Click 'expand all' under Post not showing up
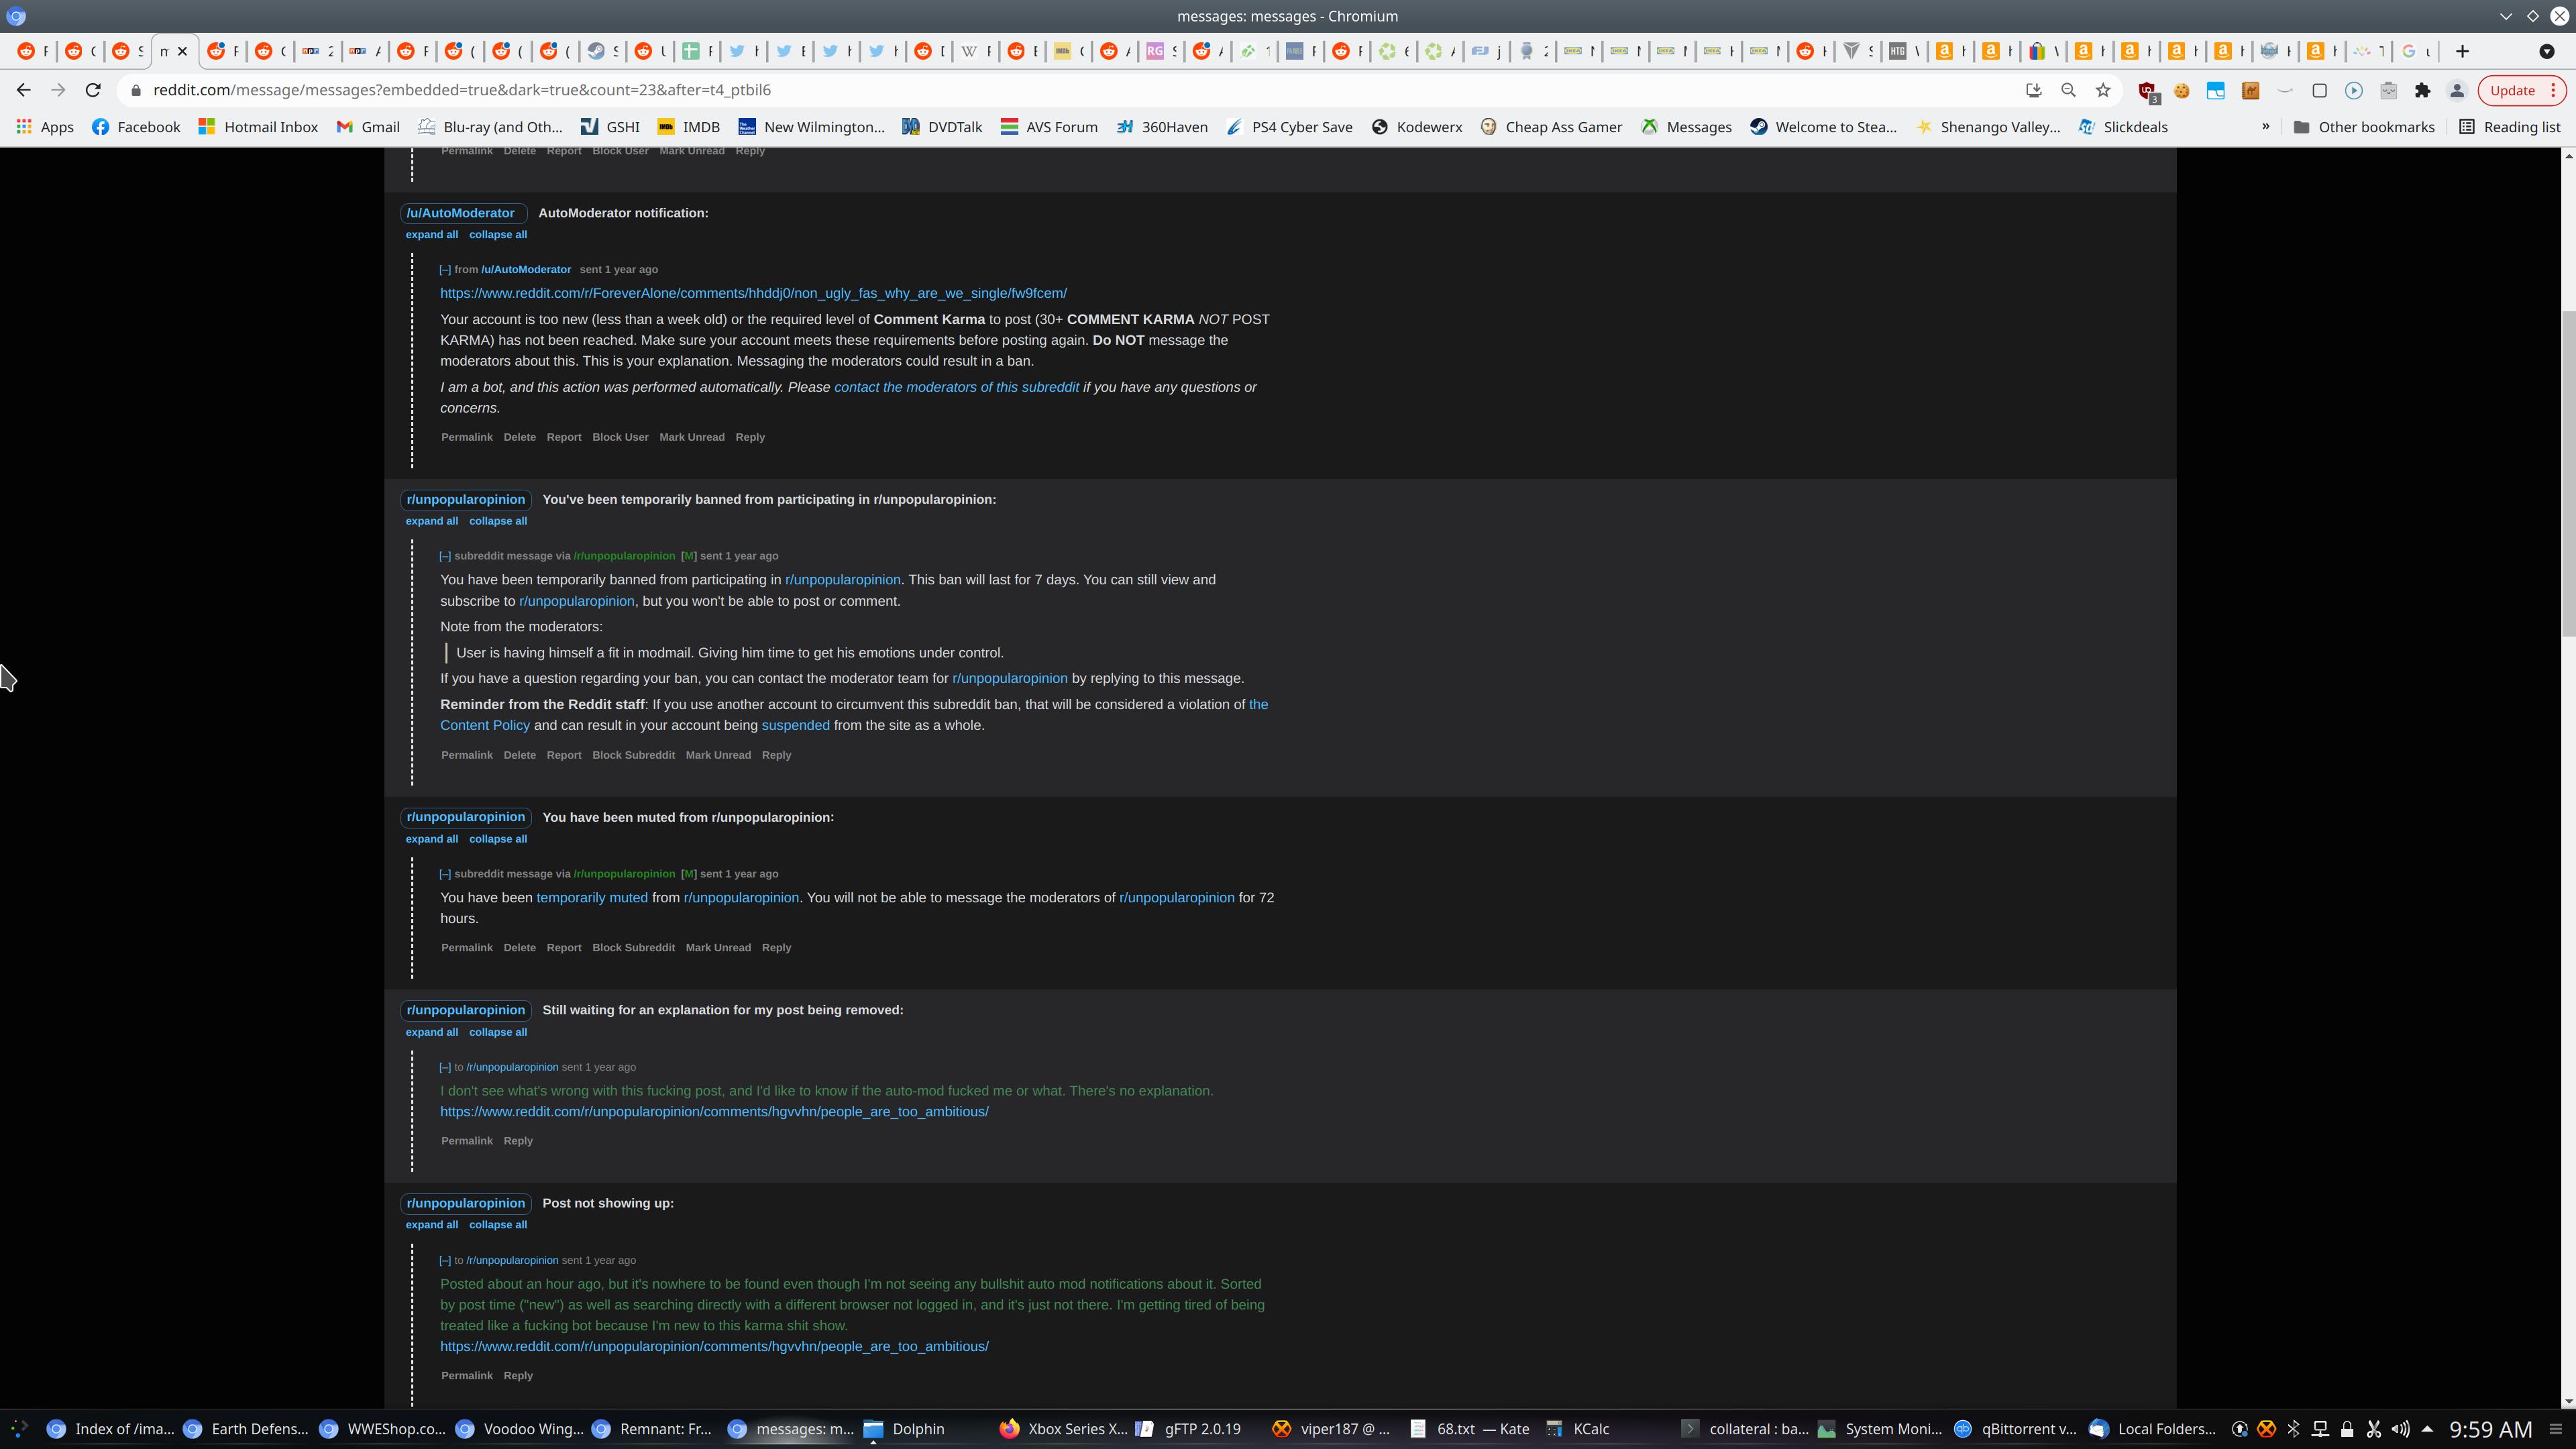This screenshot has height=1449, width=2576. pos(431,1225)
